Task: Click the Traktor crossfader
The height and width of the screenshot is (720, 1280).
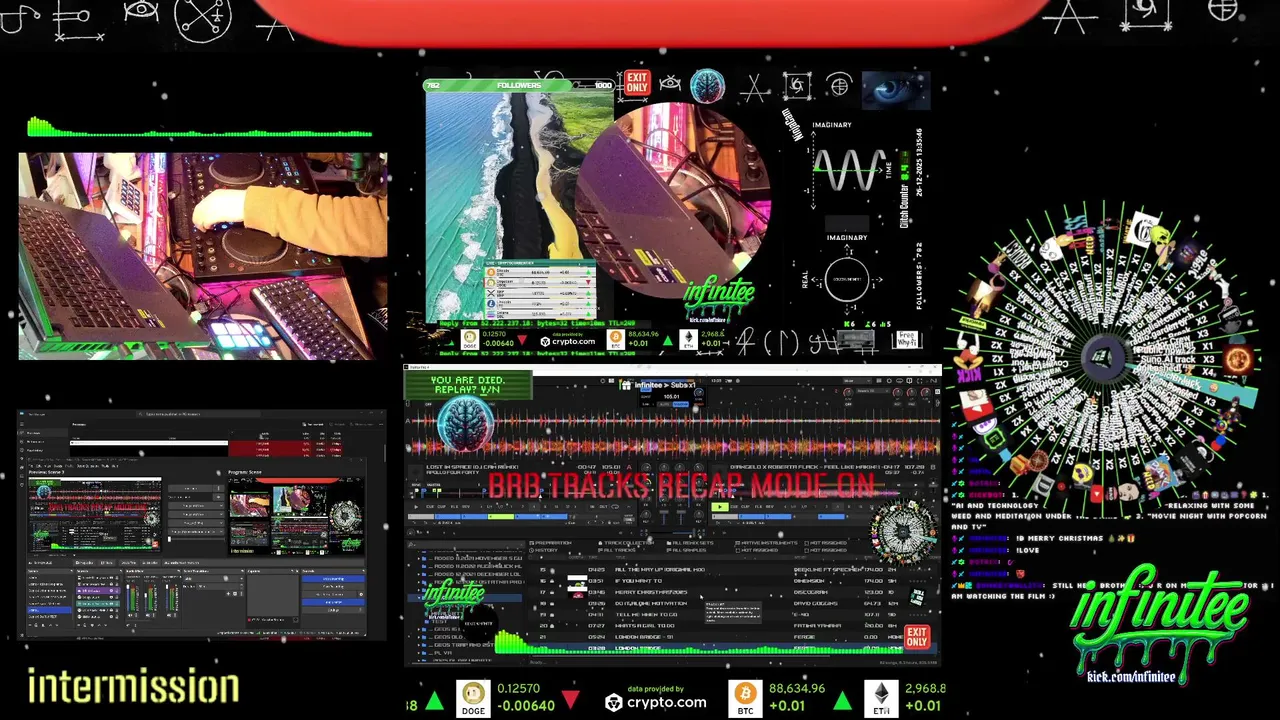Action: (673, 533)
